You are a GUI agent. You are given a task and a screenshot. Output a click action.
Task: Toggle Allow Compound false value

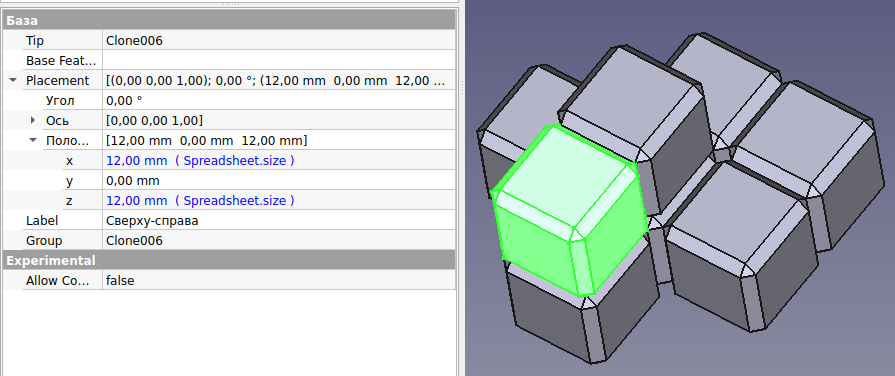(279, 281)
